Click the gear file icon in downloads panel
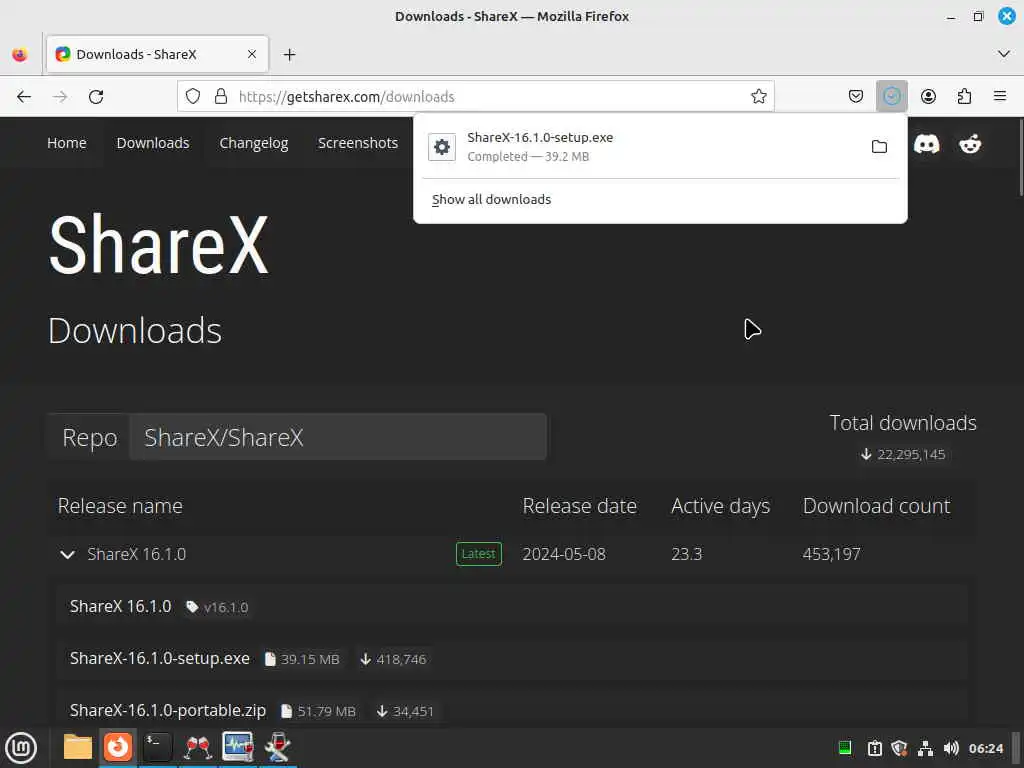Screen dimensions: 1024x768 (441, 147)
